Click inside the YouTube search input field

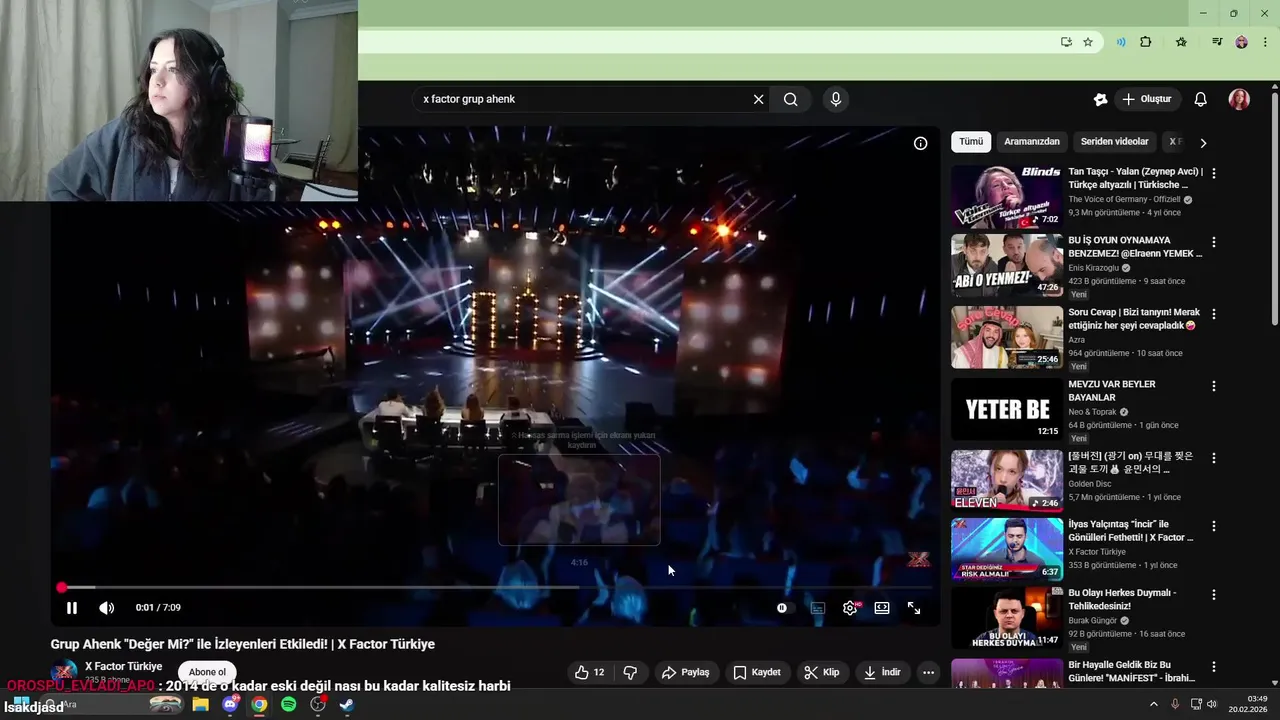click(585, 99)
